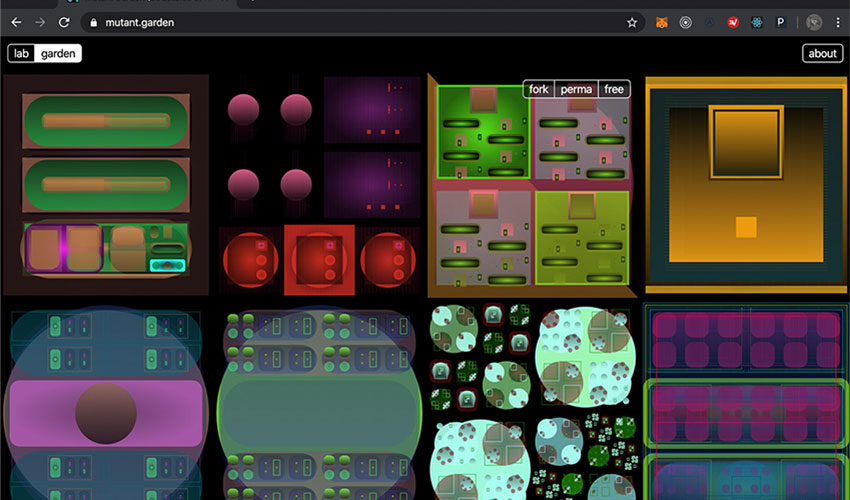Open the React Developer Tools extension
Image resolution: width=850 pixels, height=500 pixels.
tap(757, 22)
